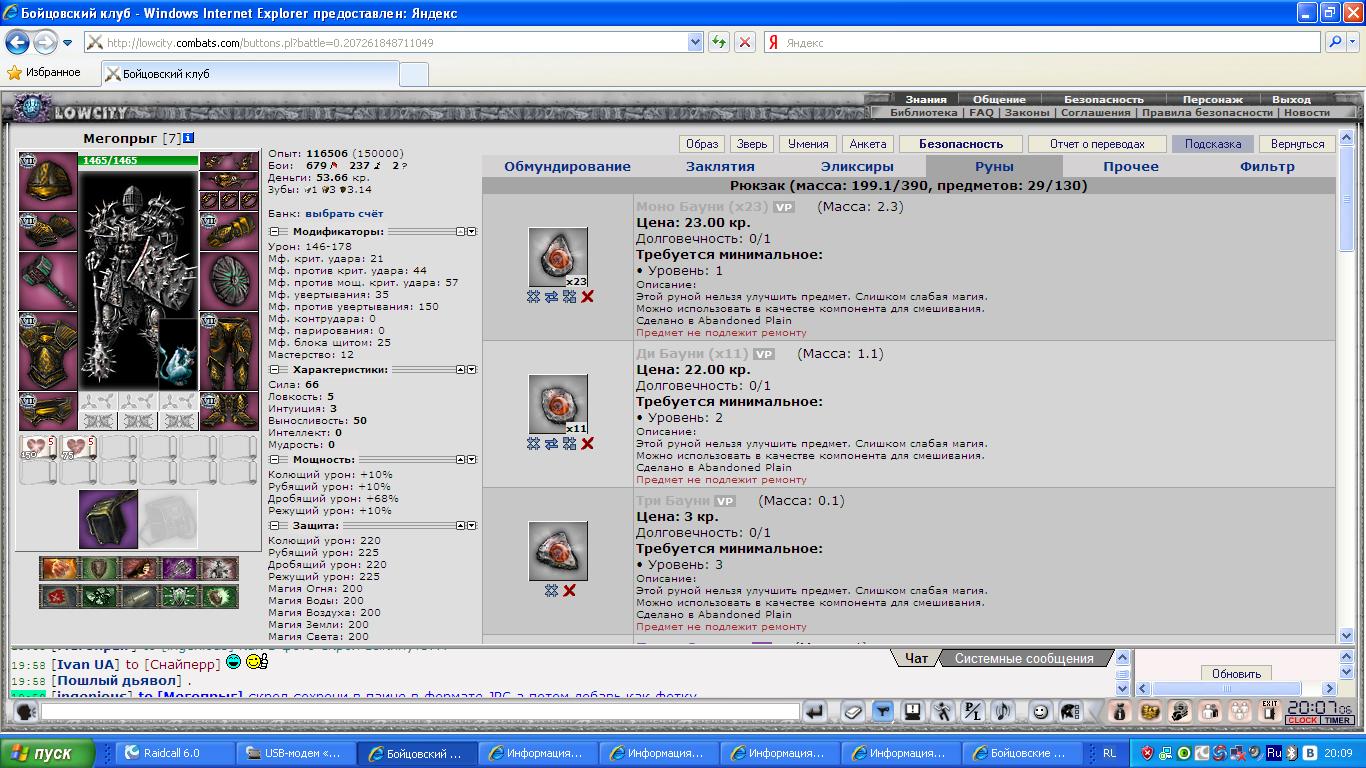The image size is (1366, 768).
Task: Collapse the Защита section
Action: (274, 525)
